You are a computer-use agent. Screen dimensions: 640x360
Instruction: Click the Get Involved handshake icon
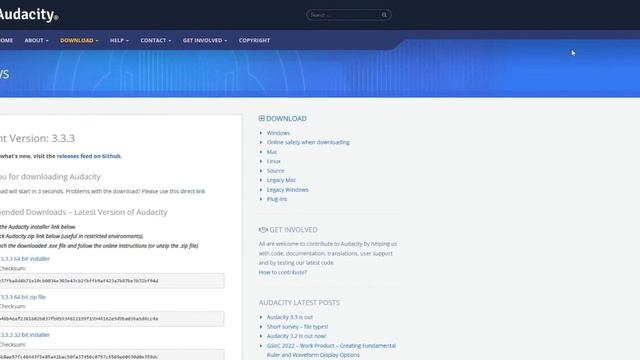pyautogui.click(x=263, y=230)
